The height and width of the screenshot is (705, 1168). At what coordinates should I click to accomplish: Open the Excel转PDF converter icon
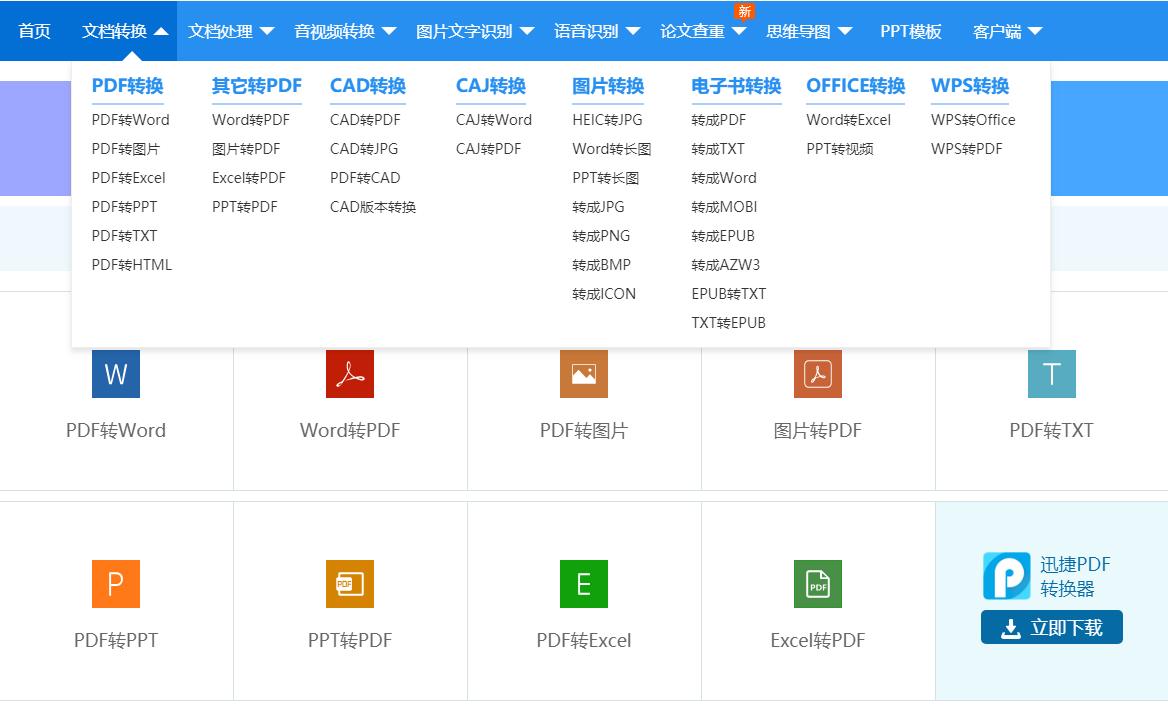click(x=818, y=583)
